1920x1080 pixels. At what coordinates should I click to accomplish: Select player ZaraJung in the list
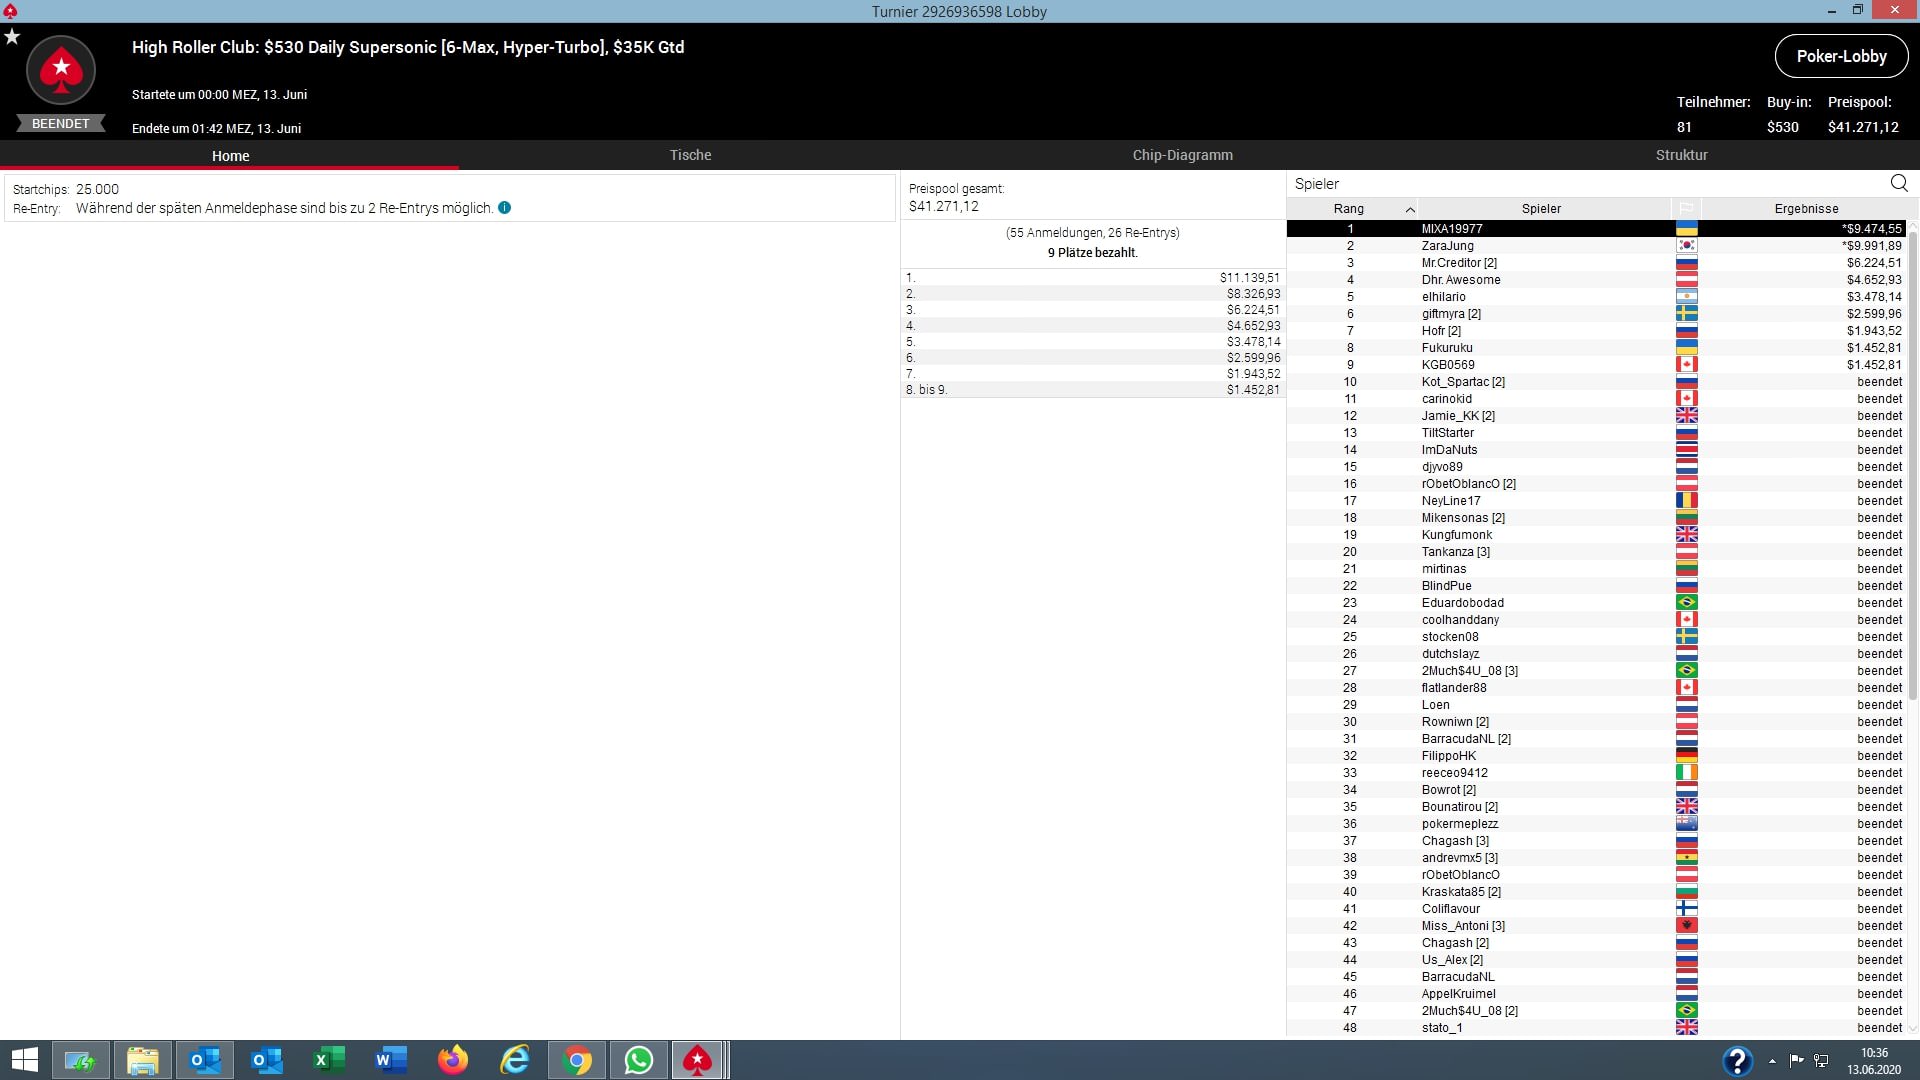pos(1447,246)
